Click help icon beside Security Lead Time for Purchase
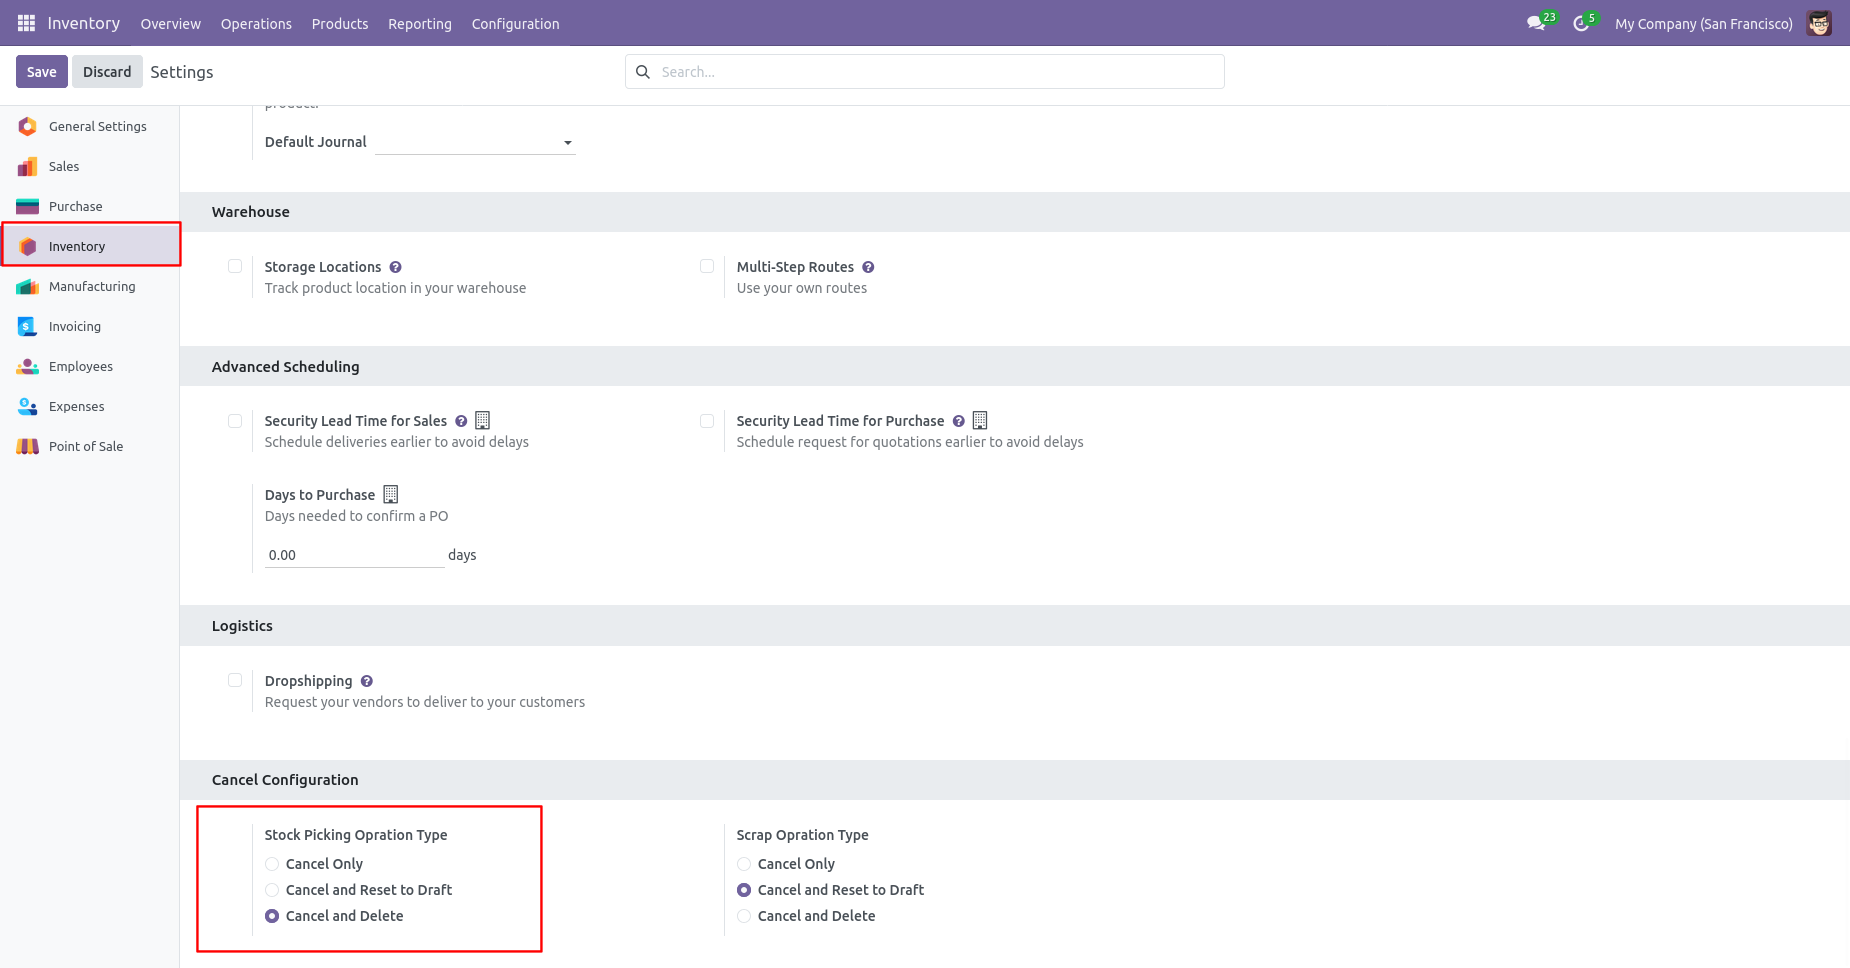1850x968 pixels. pos(958,421)
